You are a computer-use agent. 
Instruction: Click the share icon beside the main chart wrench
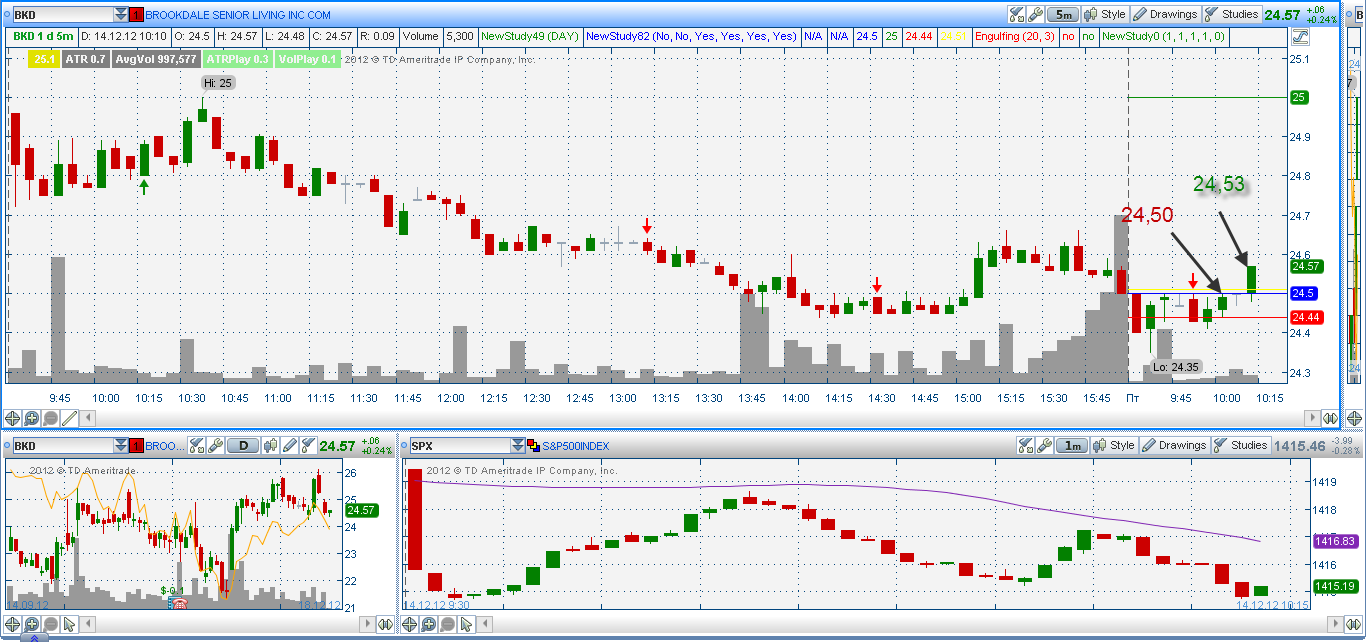coord(1017,15)
